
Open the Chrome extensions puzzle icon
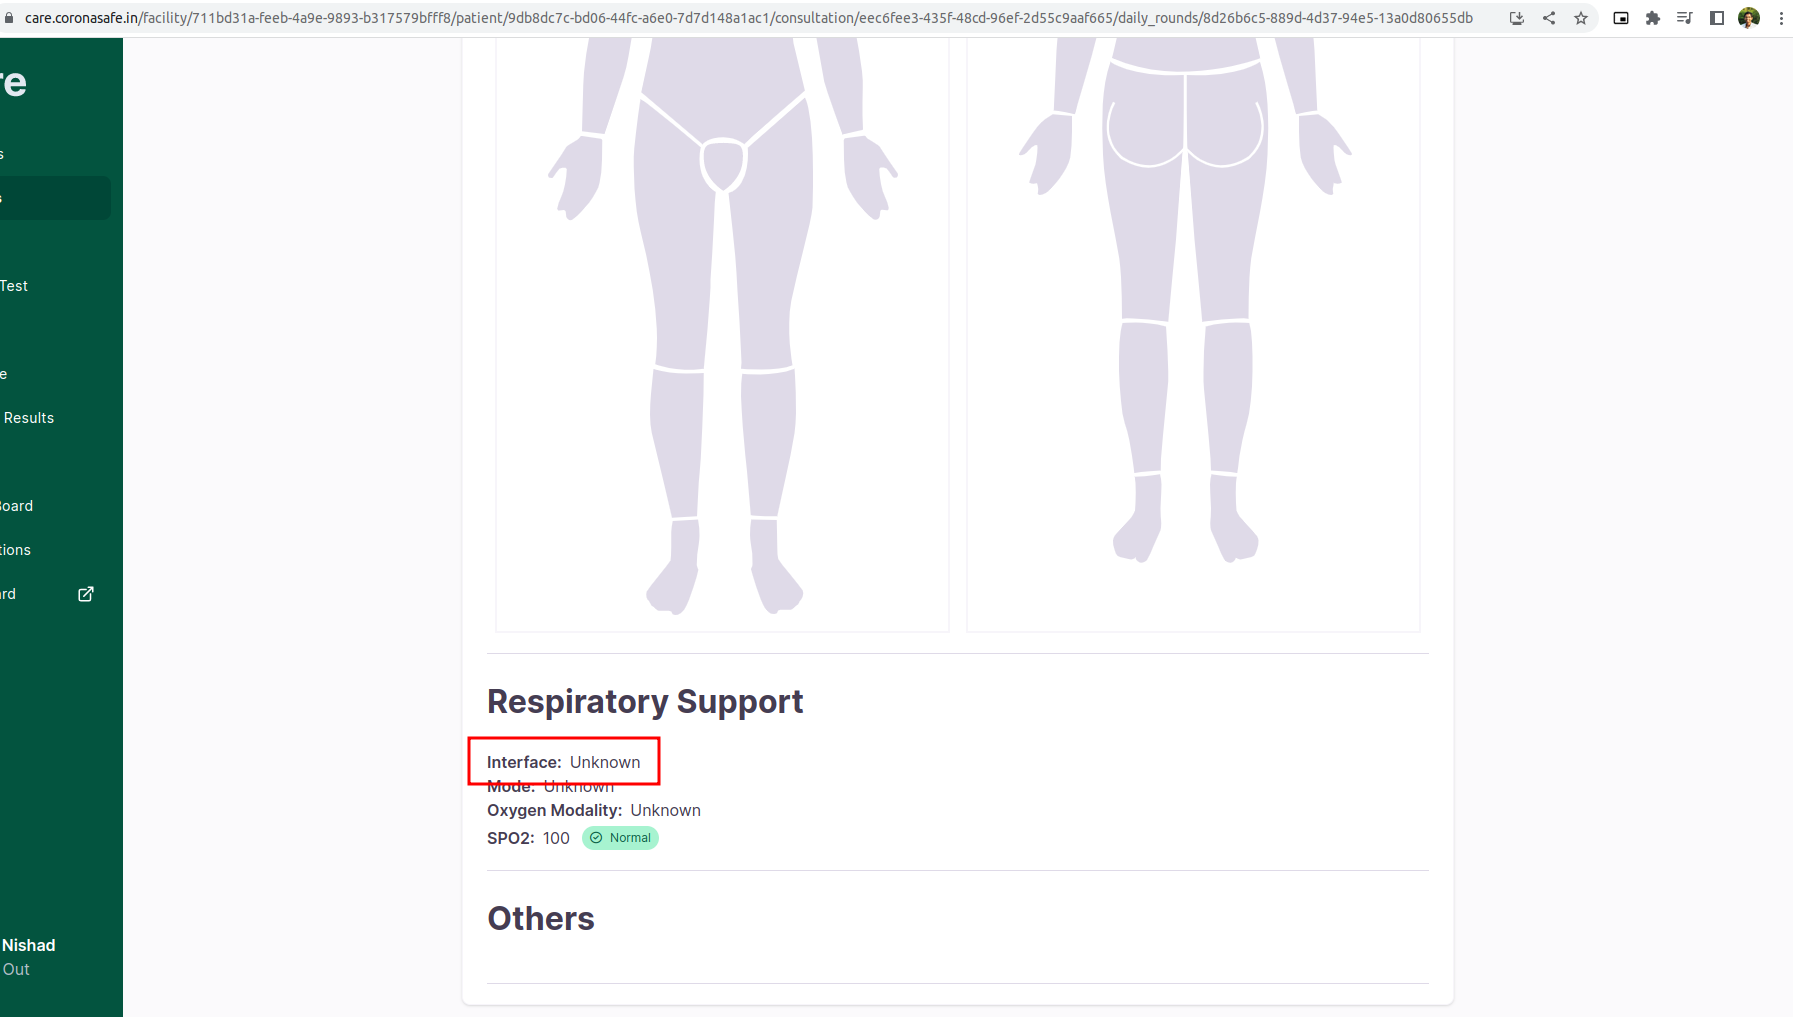coord(1653,17)
